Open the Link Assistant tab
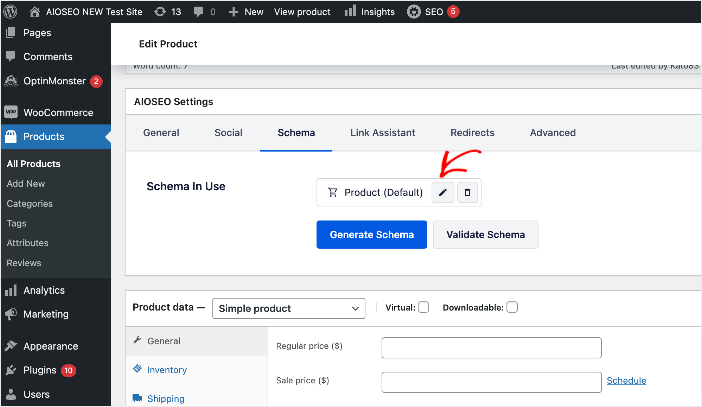This screenshot has width=702, height=407. pos(383,133)
